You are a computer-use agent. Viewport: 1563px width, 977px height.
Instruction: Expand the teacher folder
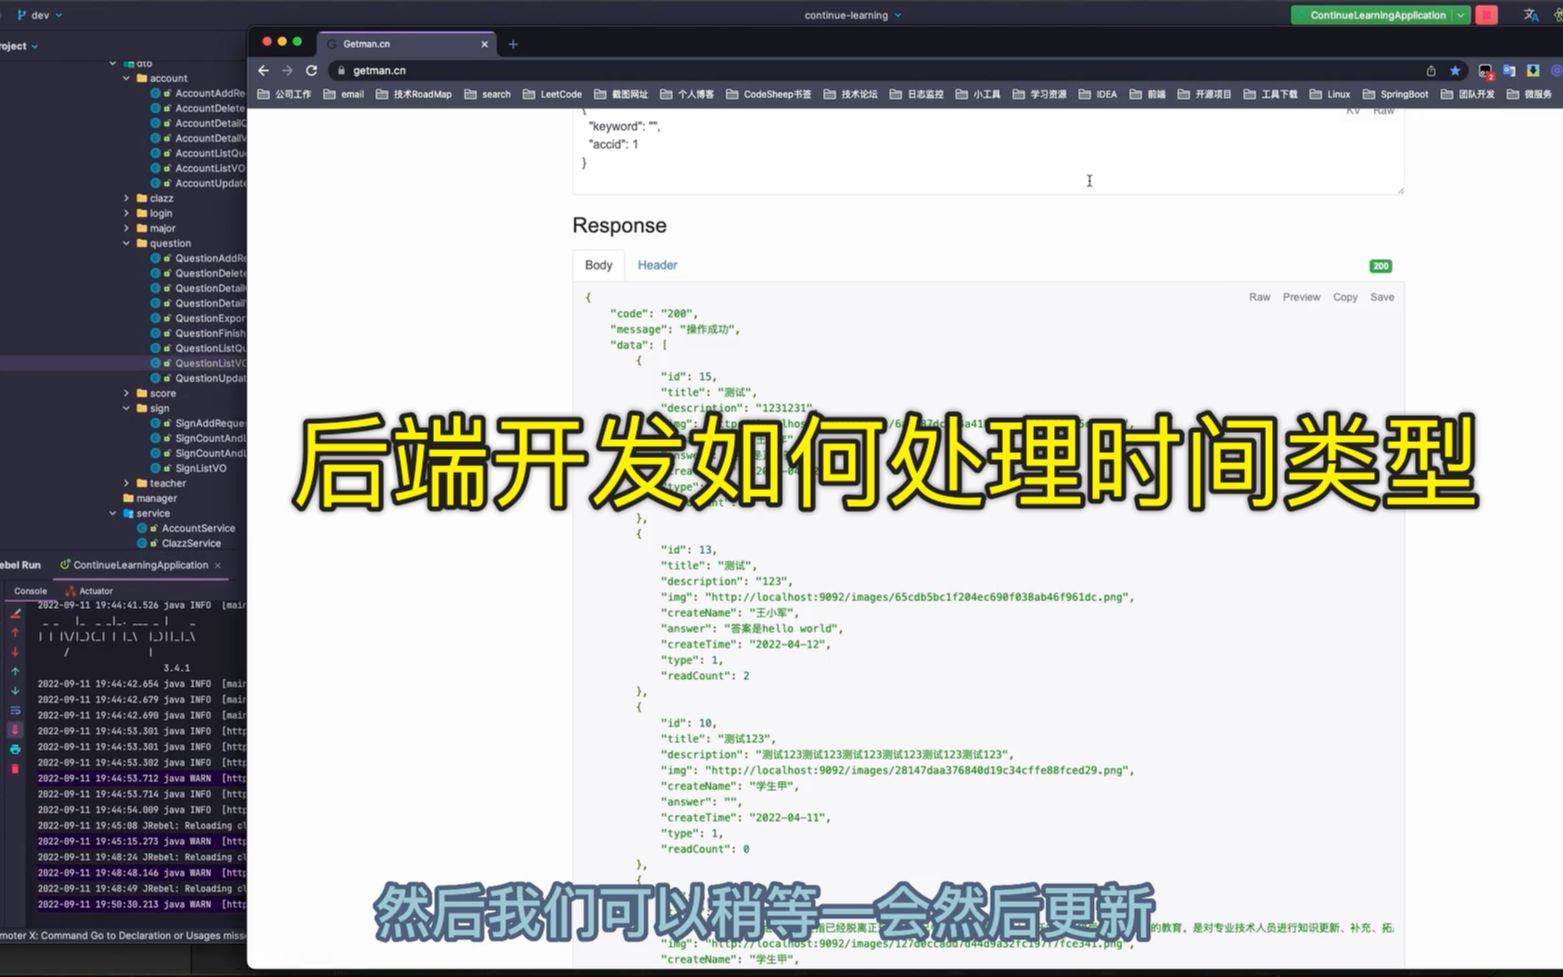pyautogui.click(x=127, y=483)
